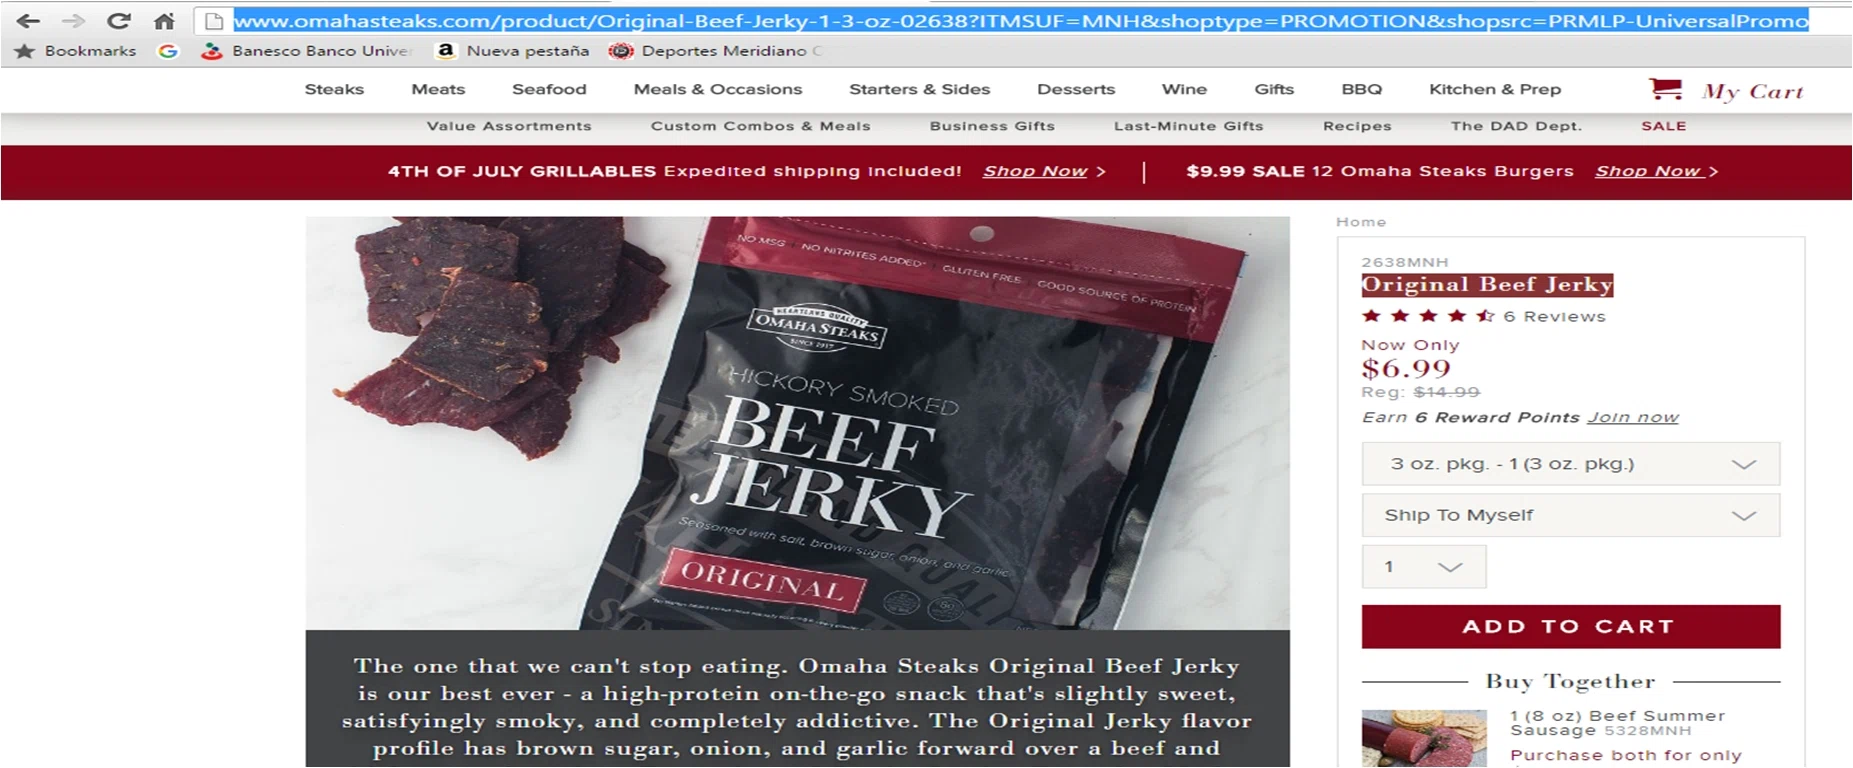Click the star rating for reviews
Image resolution: width=1853 pixels, height=768 pixels.
pos(1428,316)
